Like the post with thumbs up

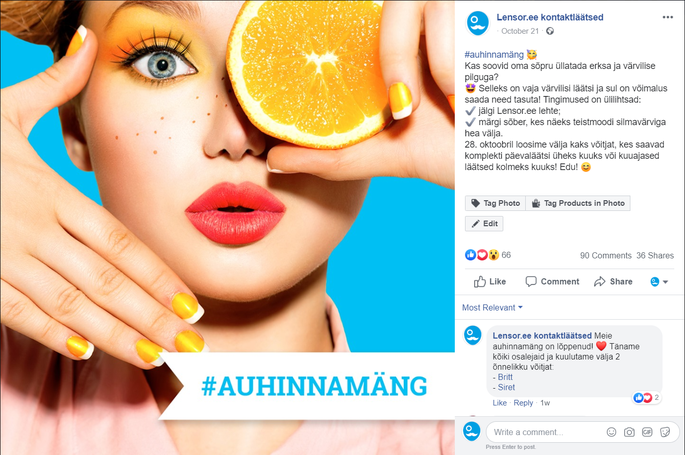pos(490,282)
